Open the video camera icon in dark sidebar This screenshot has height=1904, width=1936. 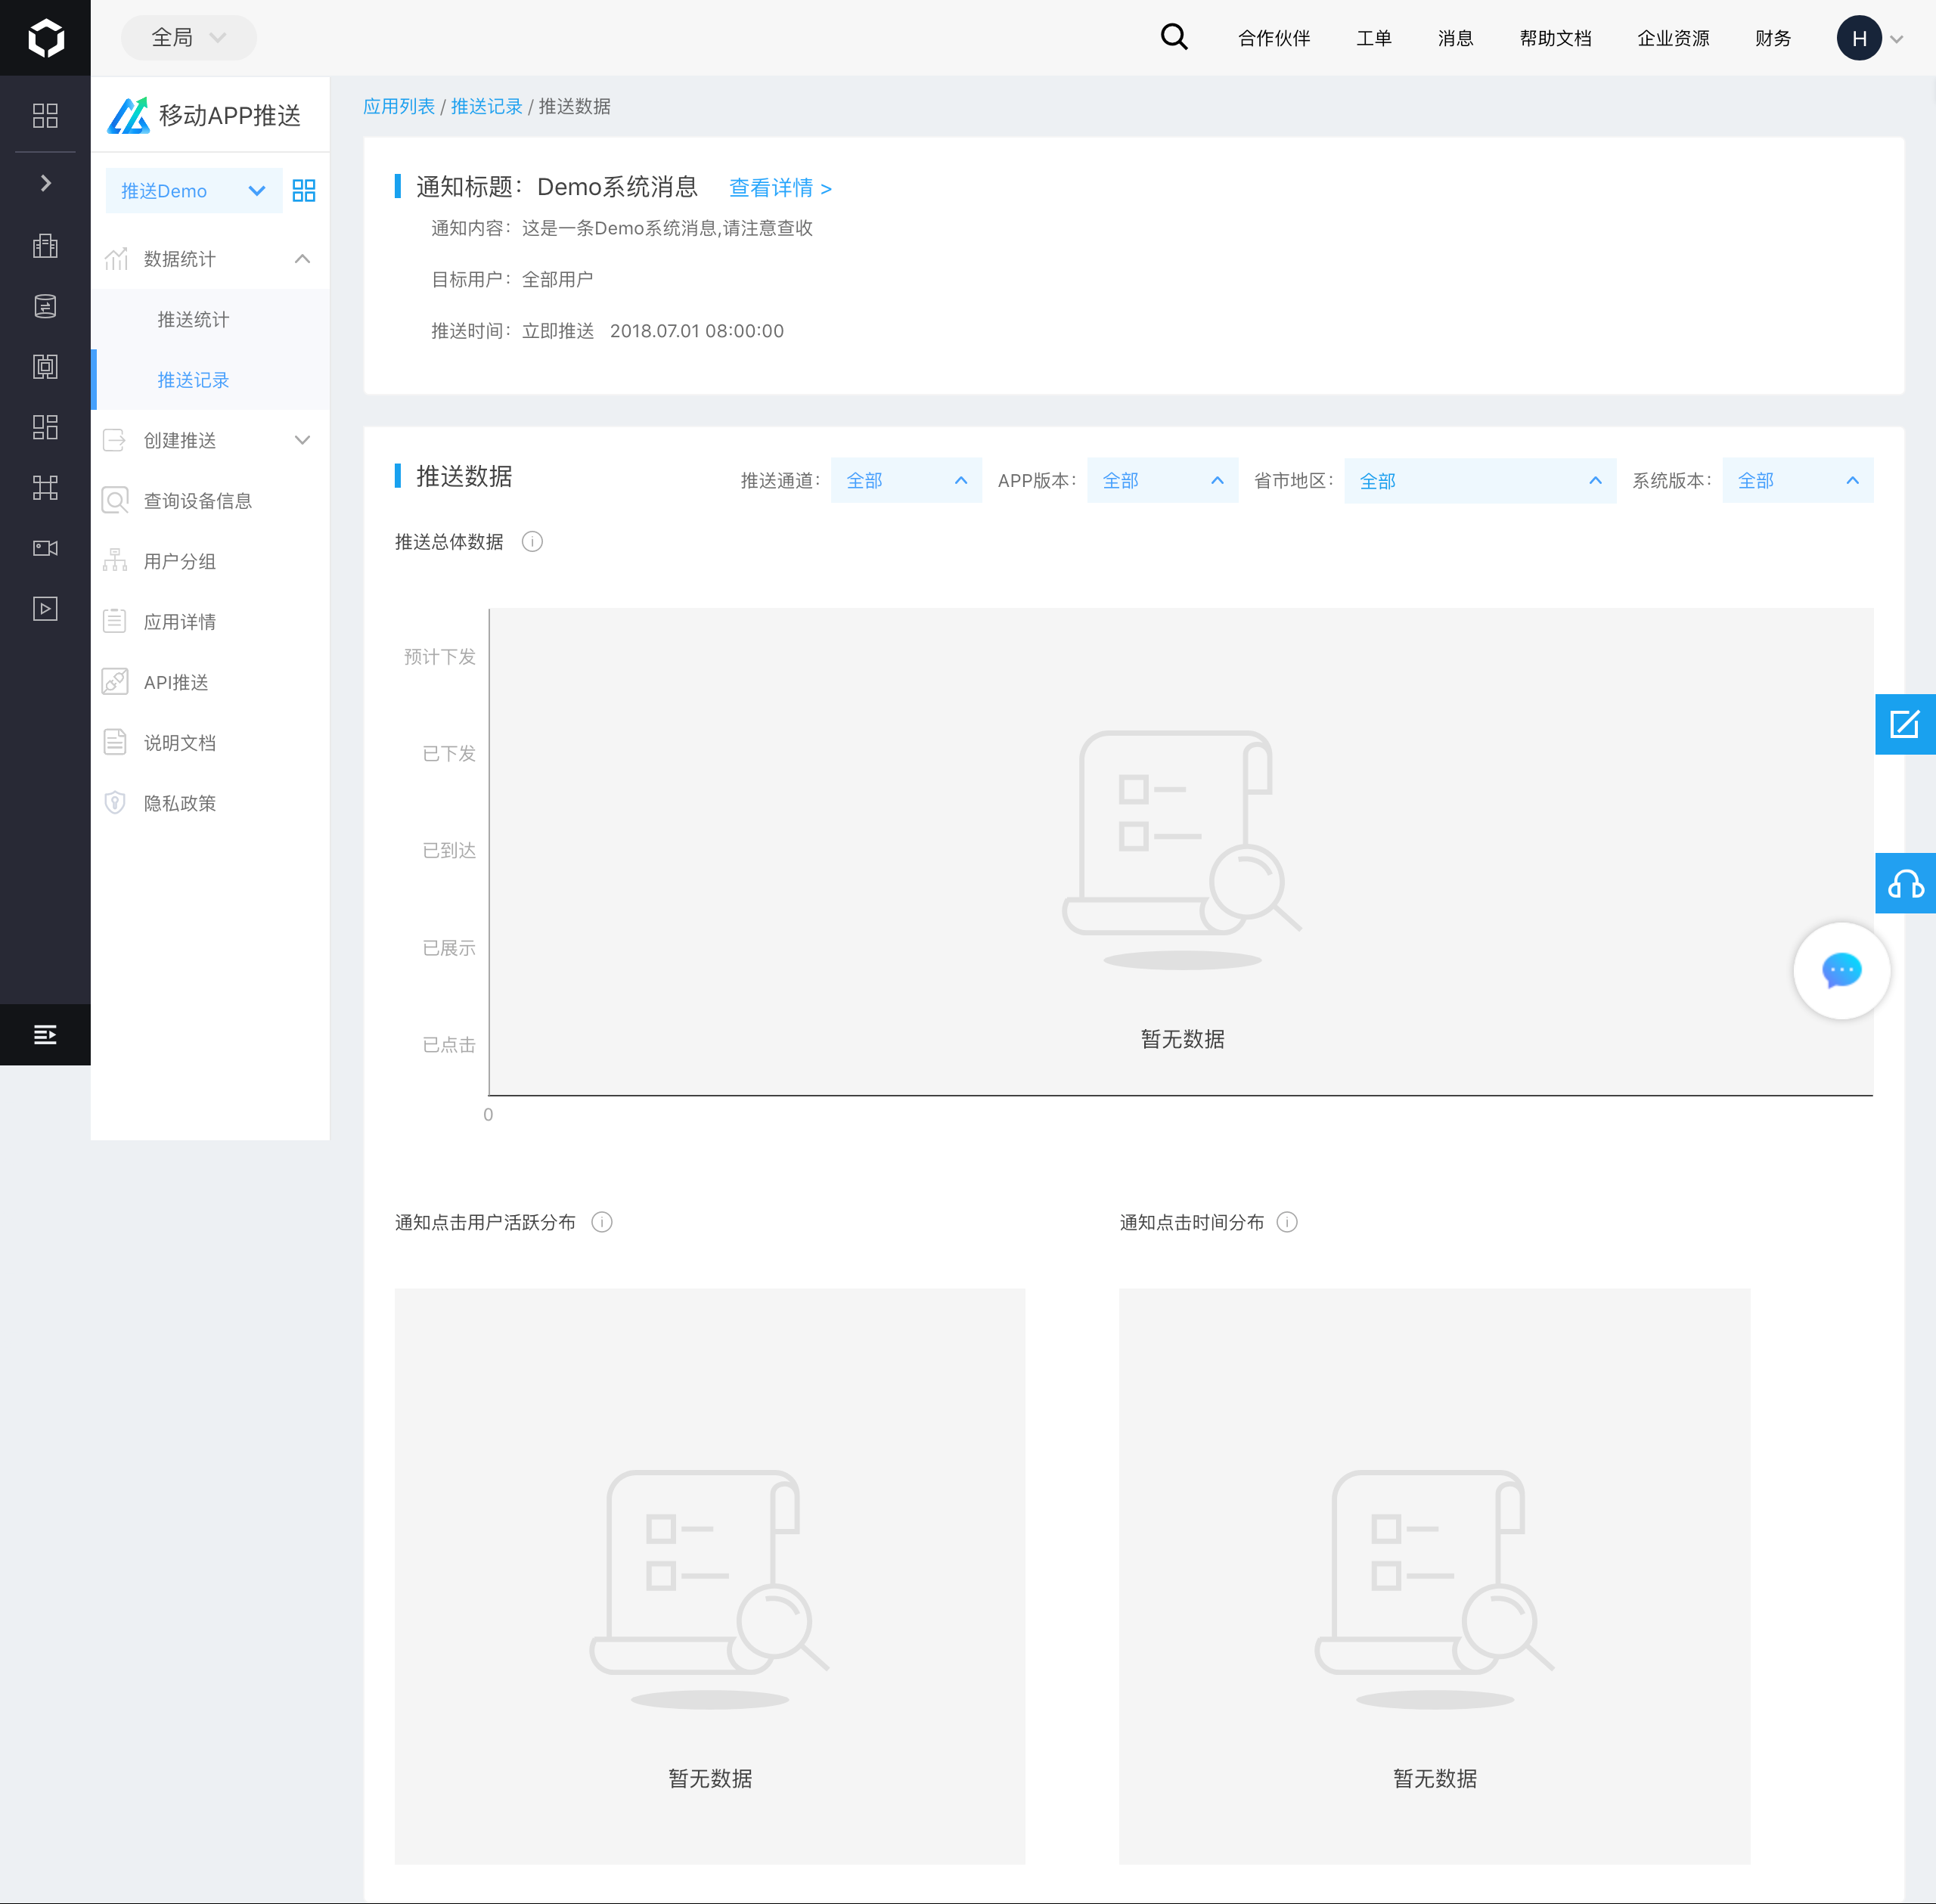[x=45, y=548]
